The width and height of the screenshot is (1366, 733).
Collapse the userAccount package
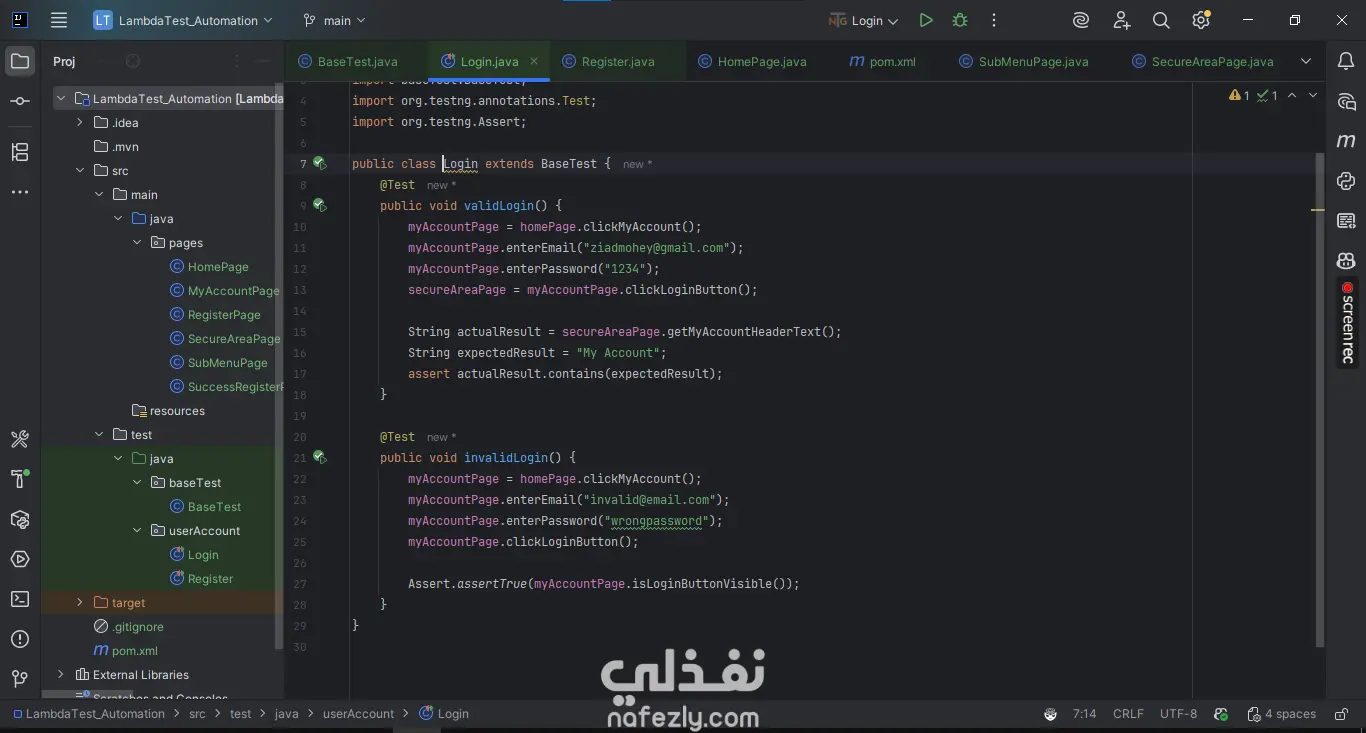click(x=137, y=531)
